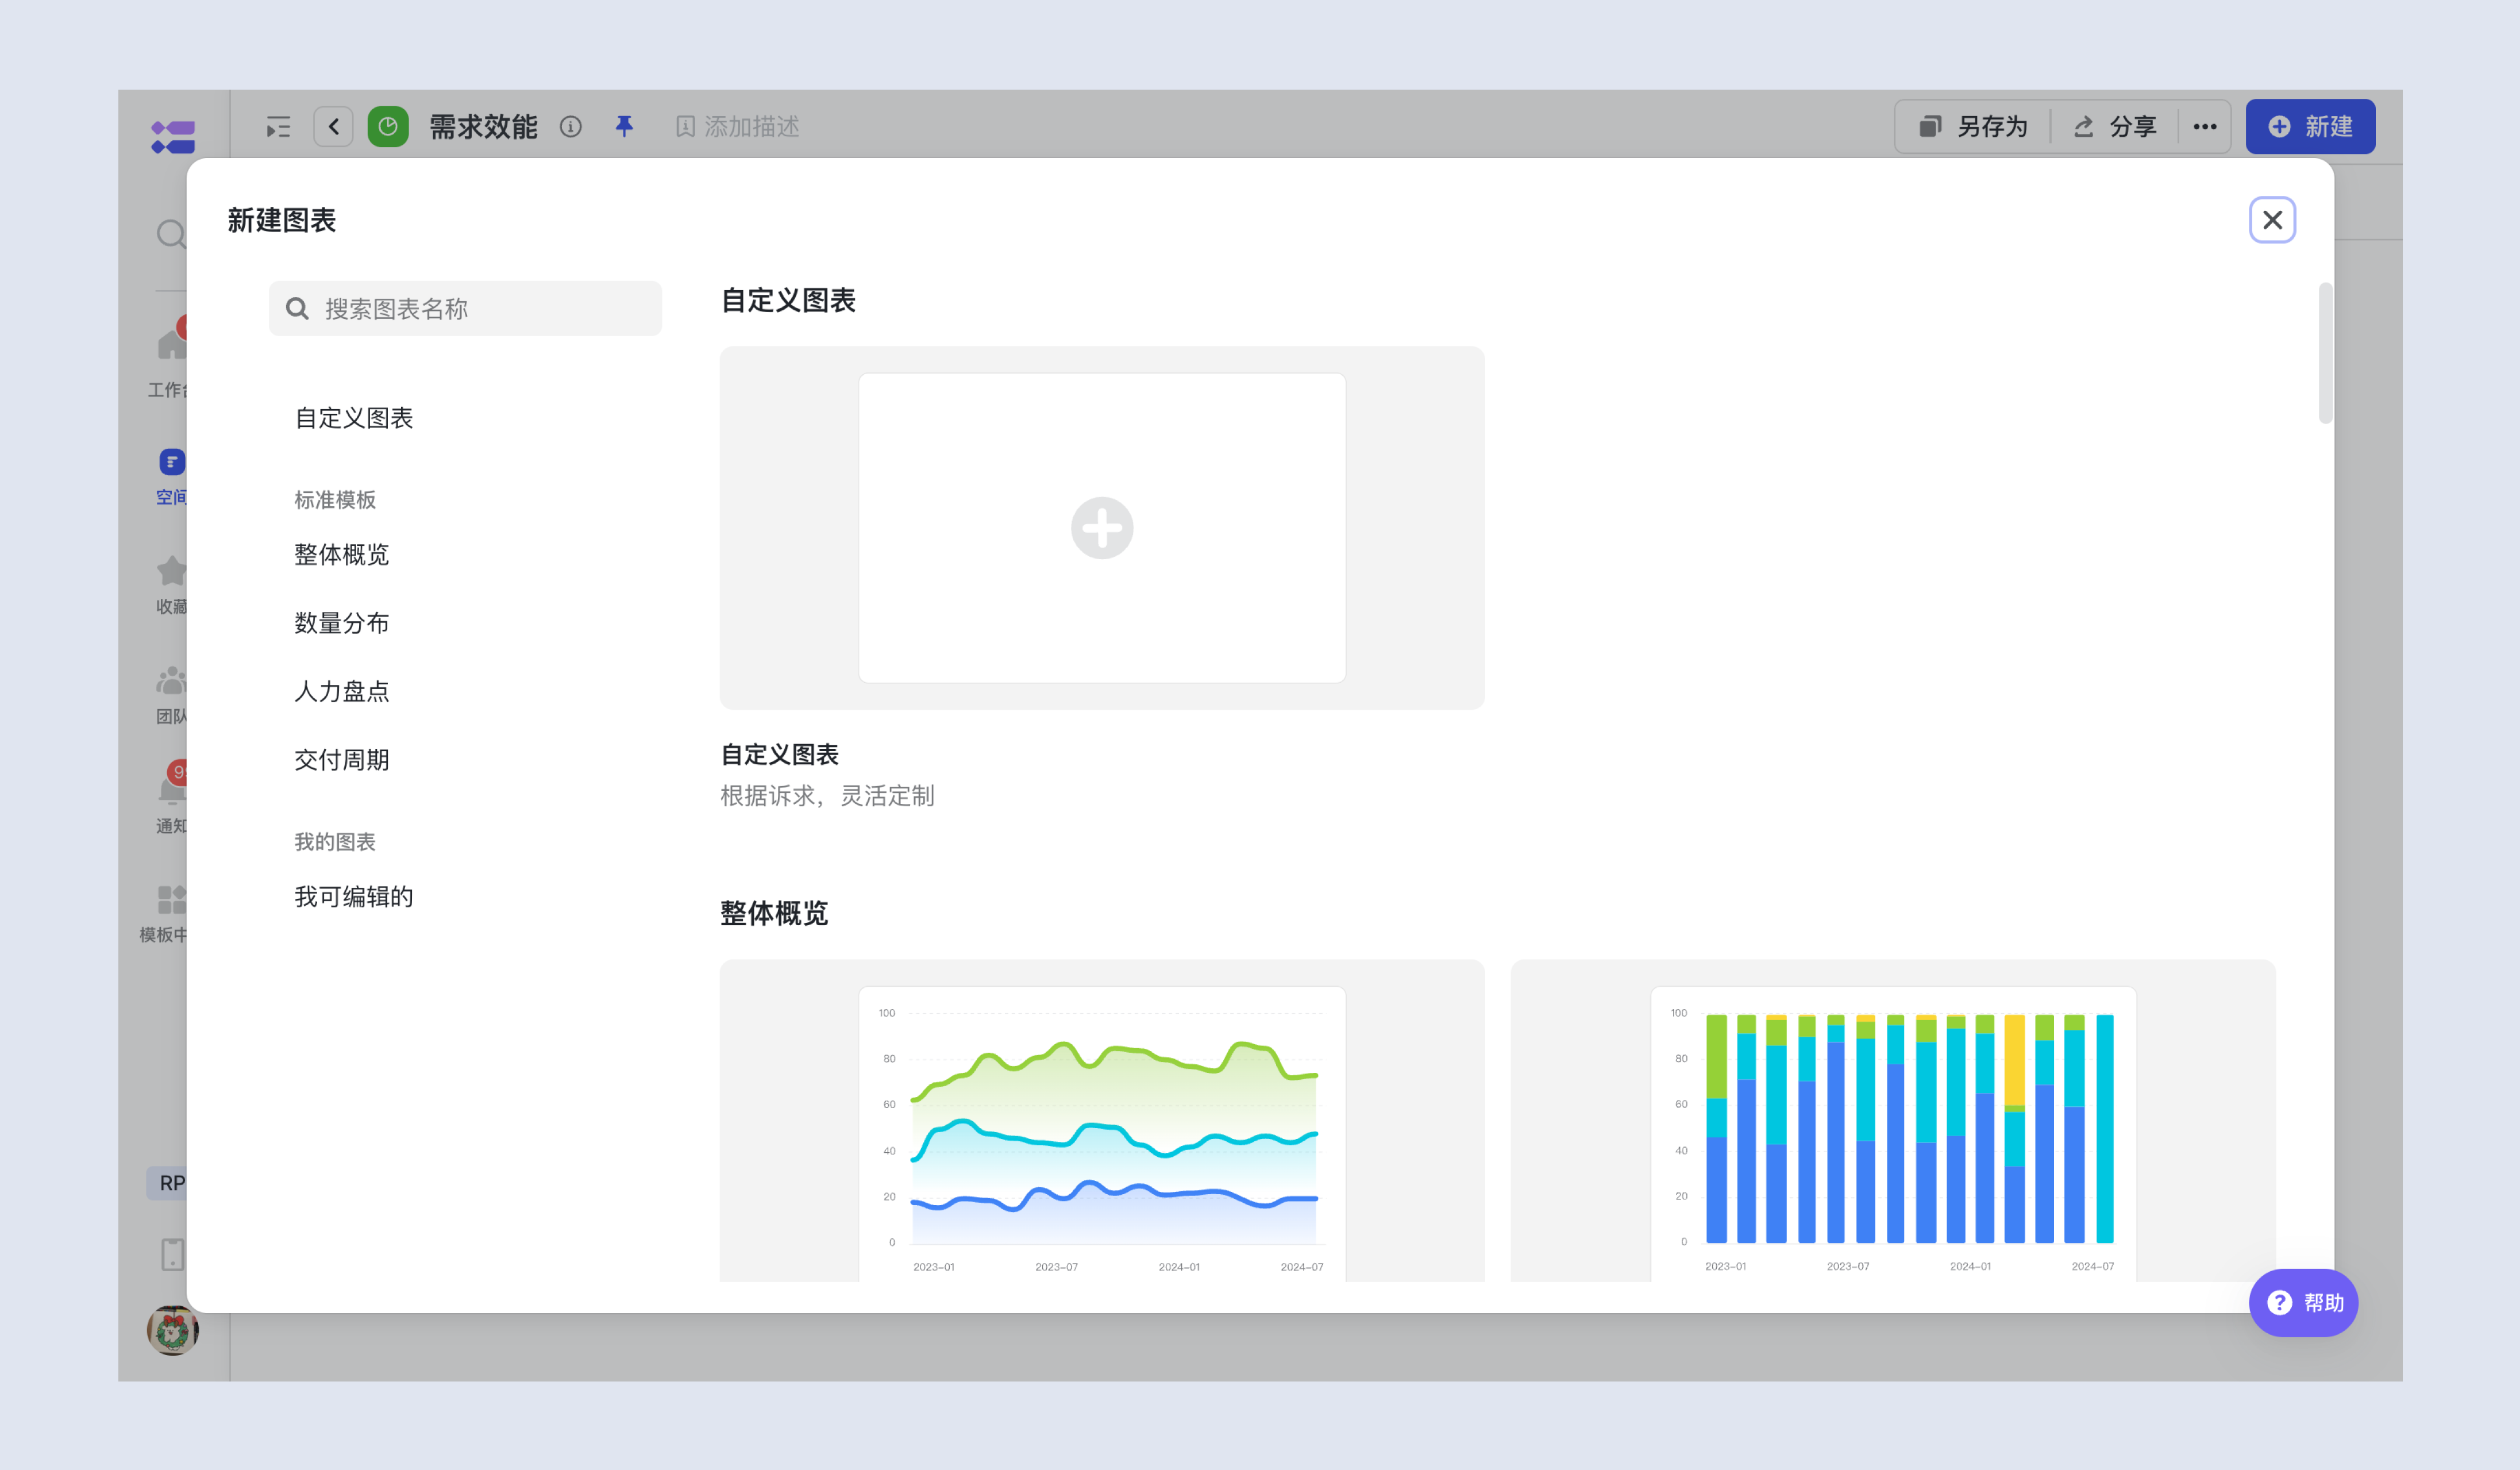2520x1470 pixels.
Task: Click the 帮助 help button
Action: 2304,1303
